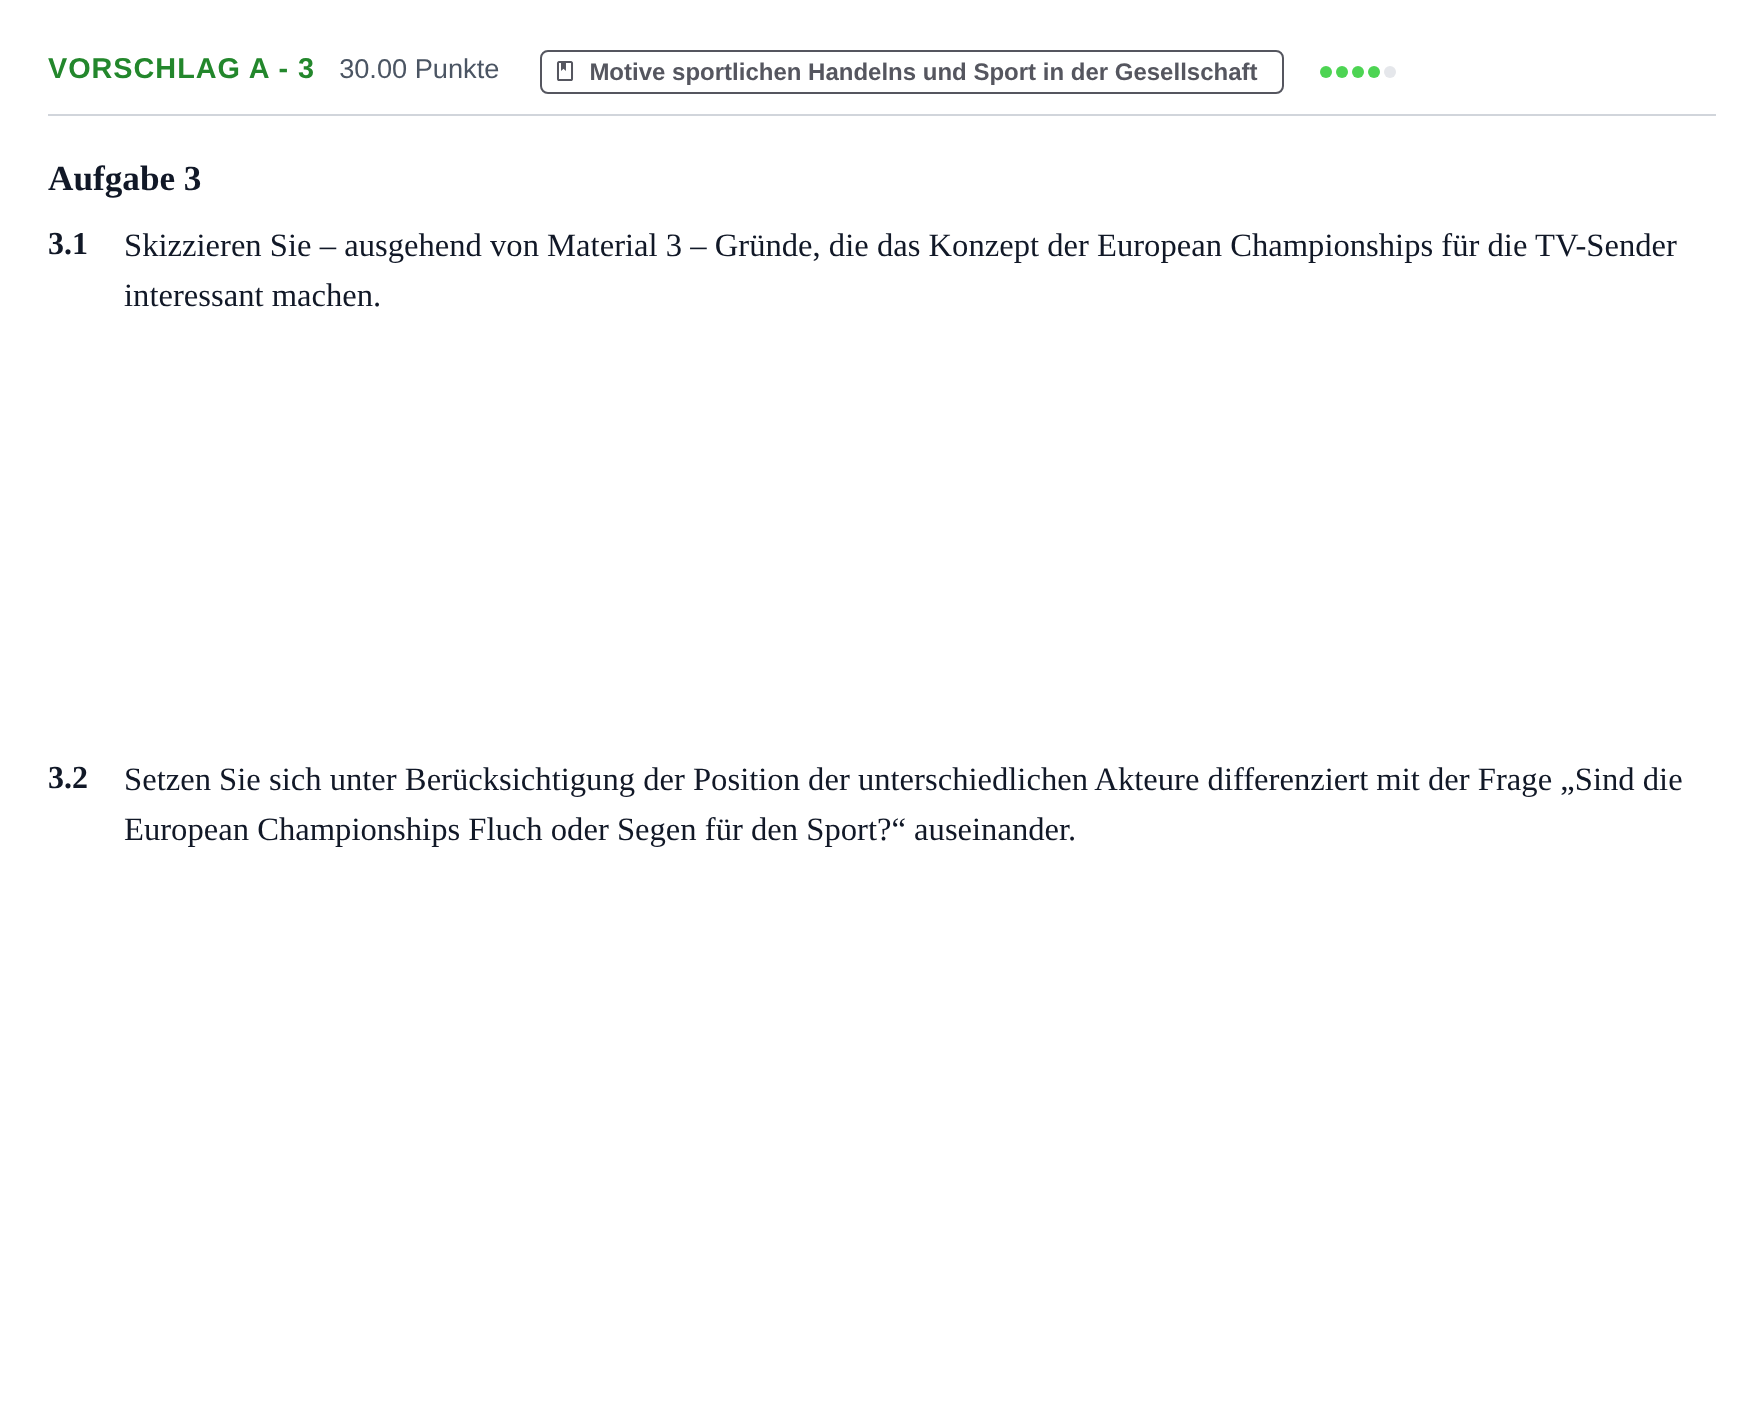Click the '30.00 Punkte' score text
Image resolution: width=1764 pixels, height=1404 pixels.
click(x=419, y=69)
